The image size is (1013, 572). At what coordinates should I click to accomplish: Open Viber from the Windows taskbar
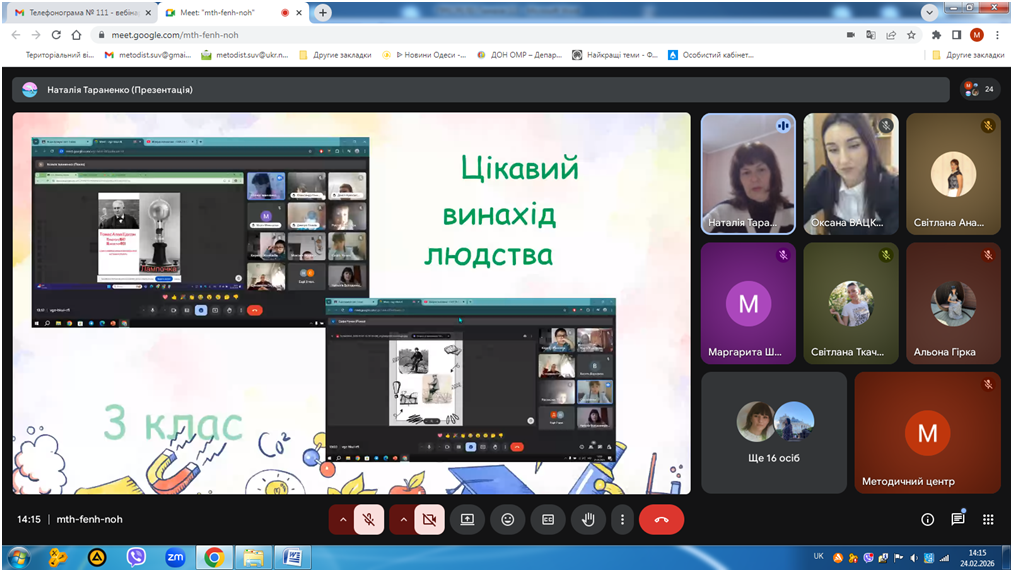point(136,557)
